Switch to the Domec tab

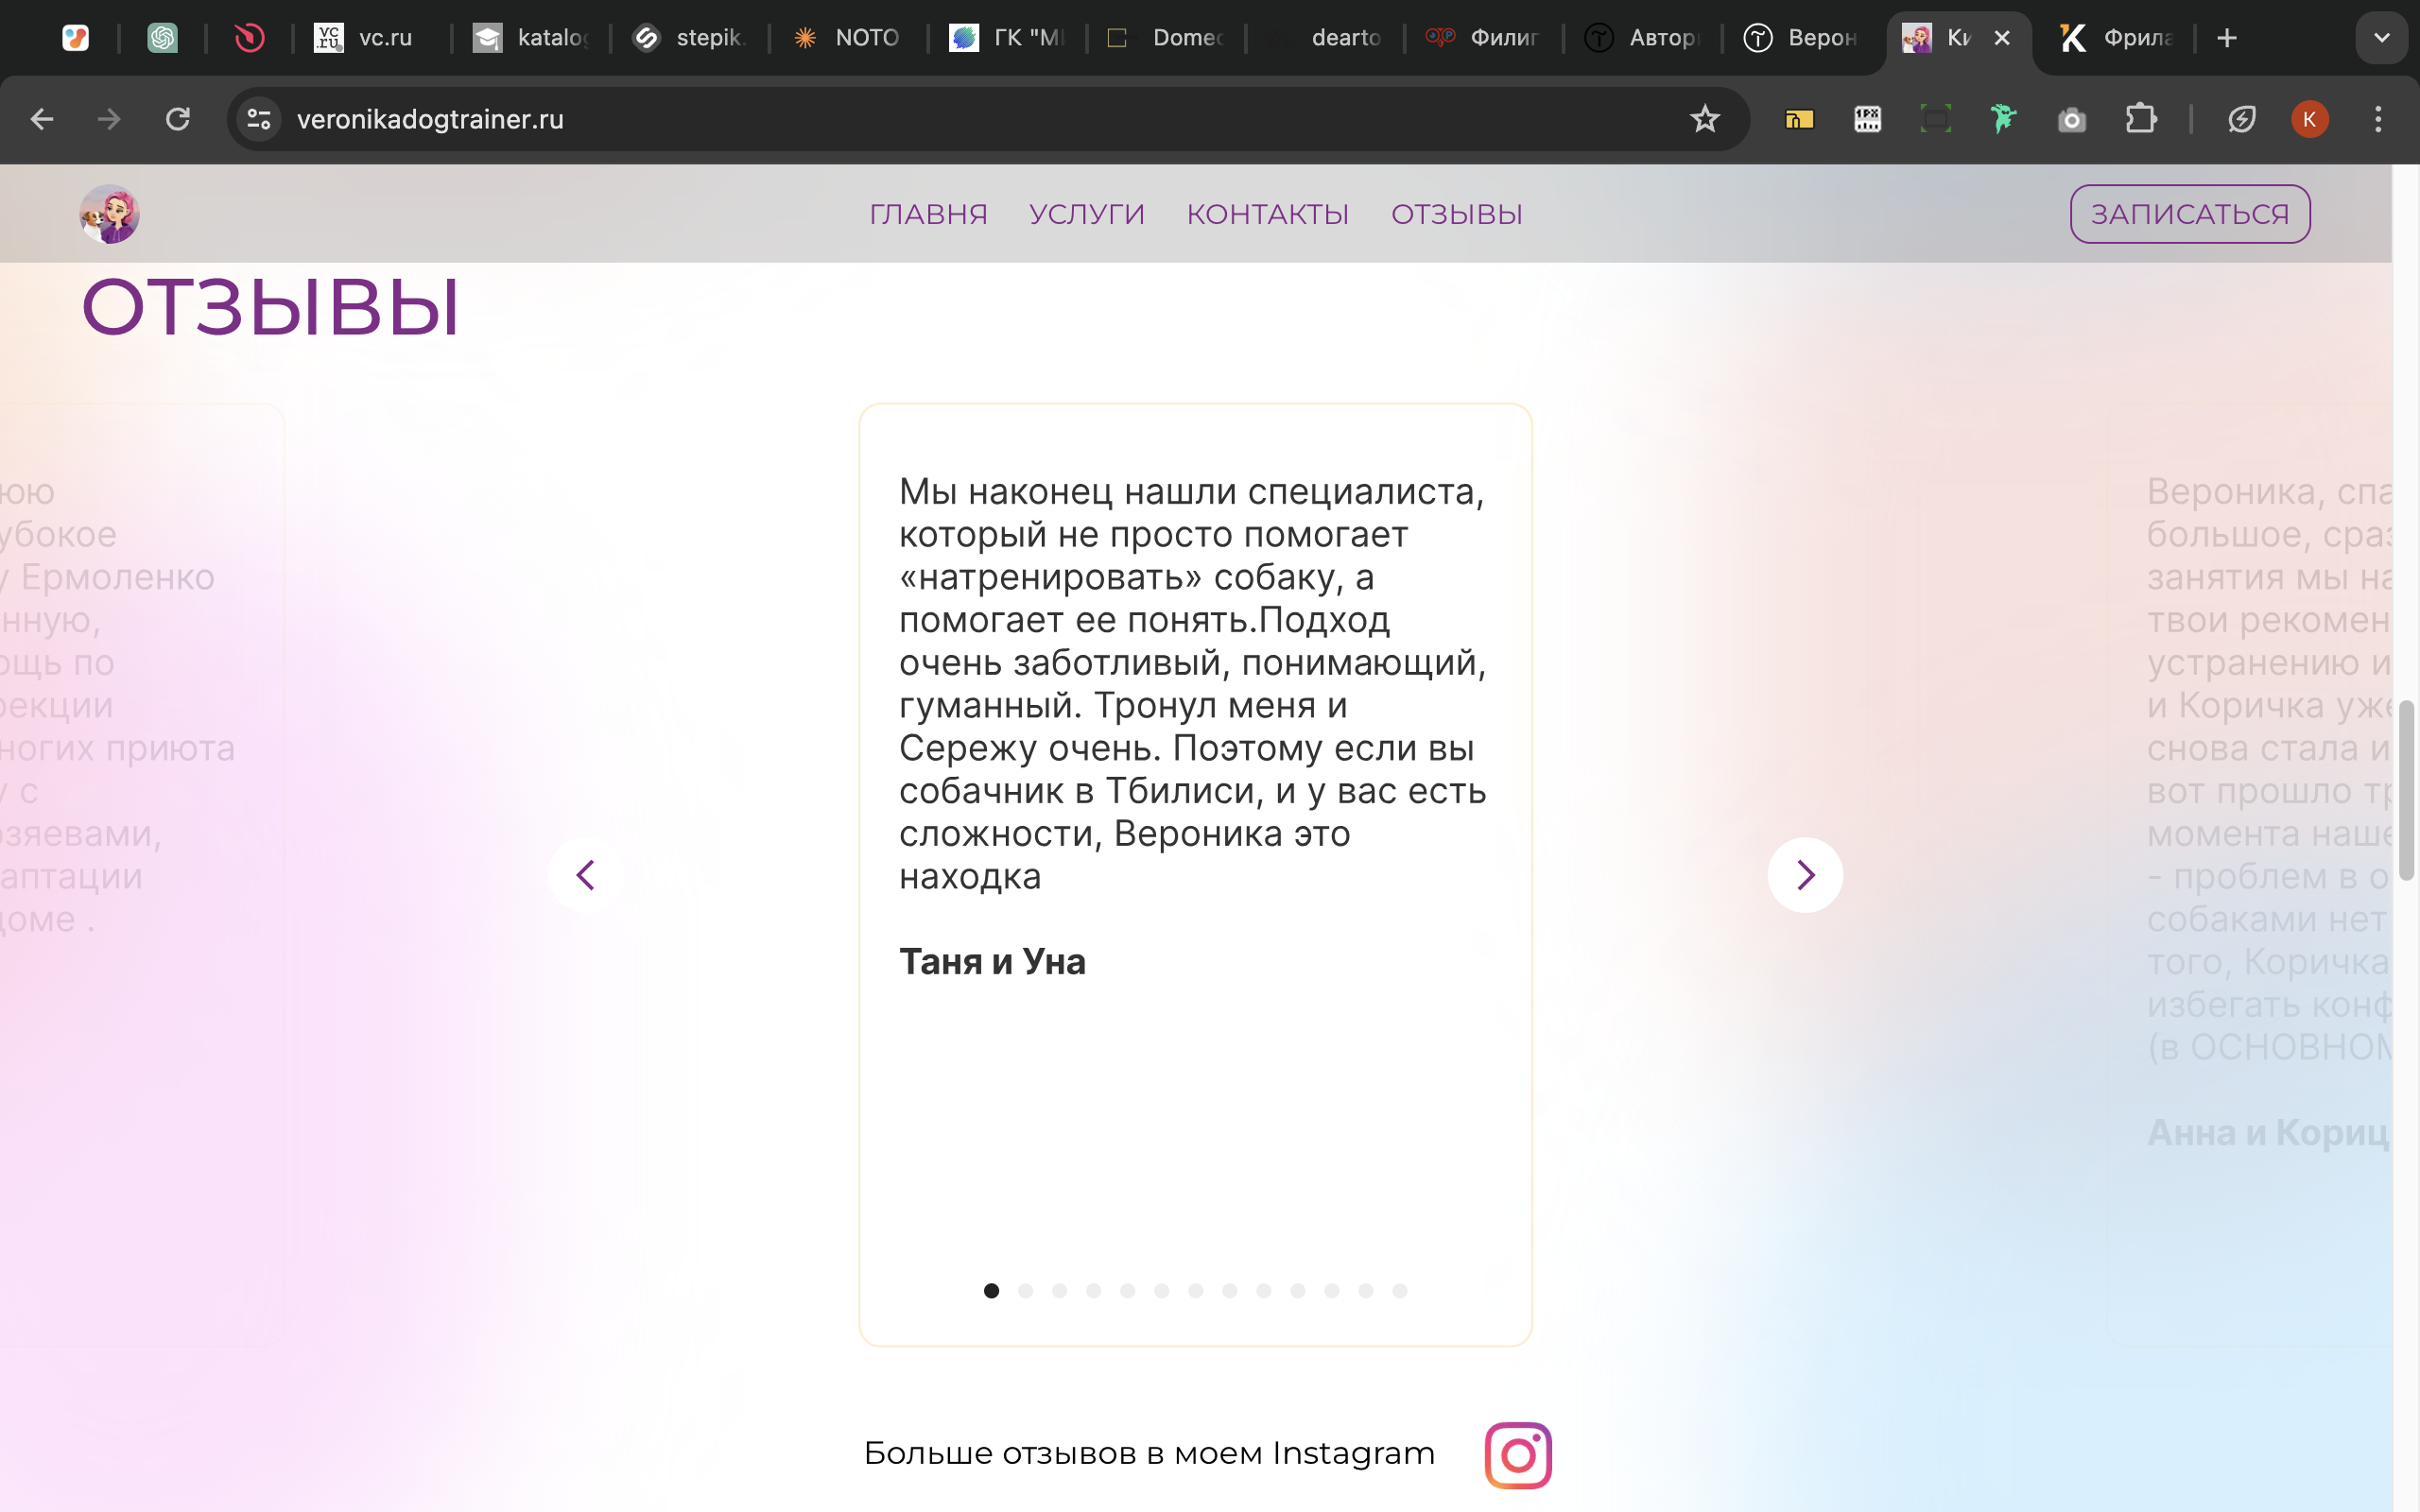tap(1166, 38)
